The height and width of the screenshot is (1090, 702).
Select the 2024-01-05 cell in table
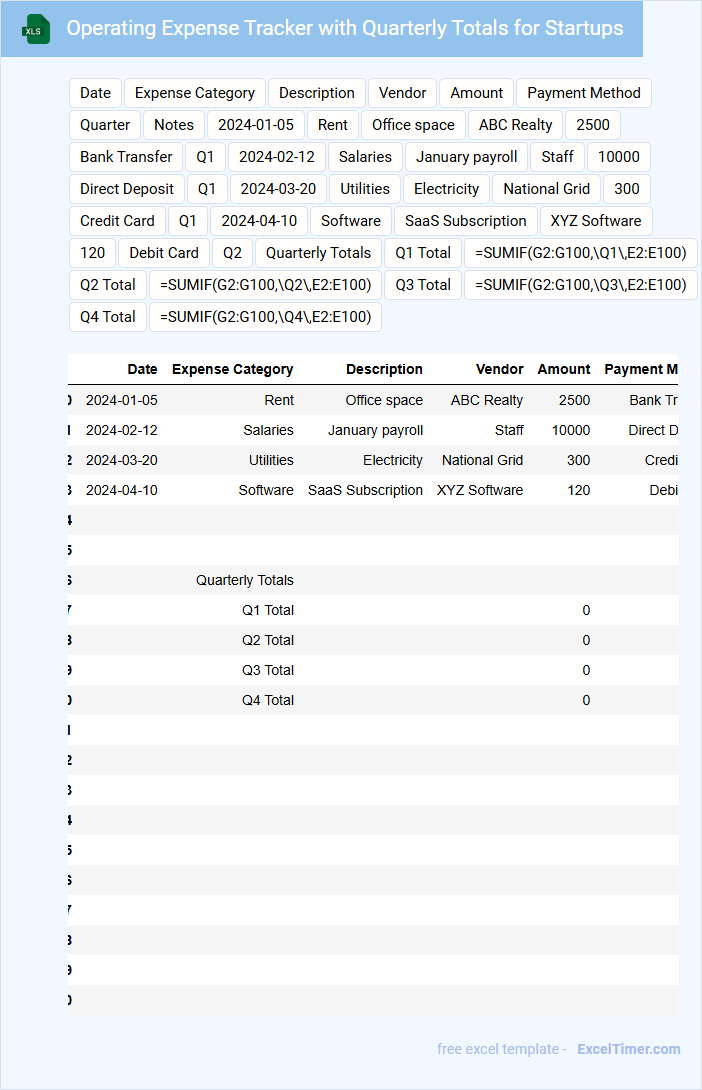[x=122, y=400]
